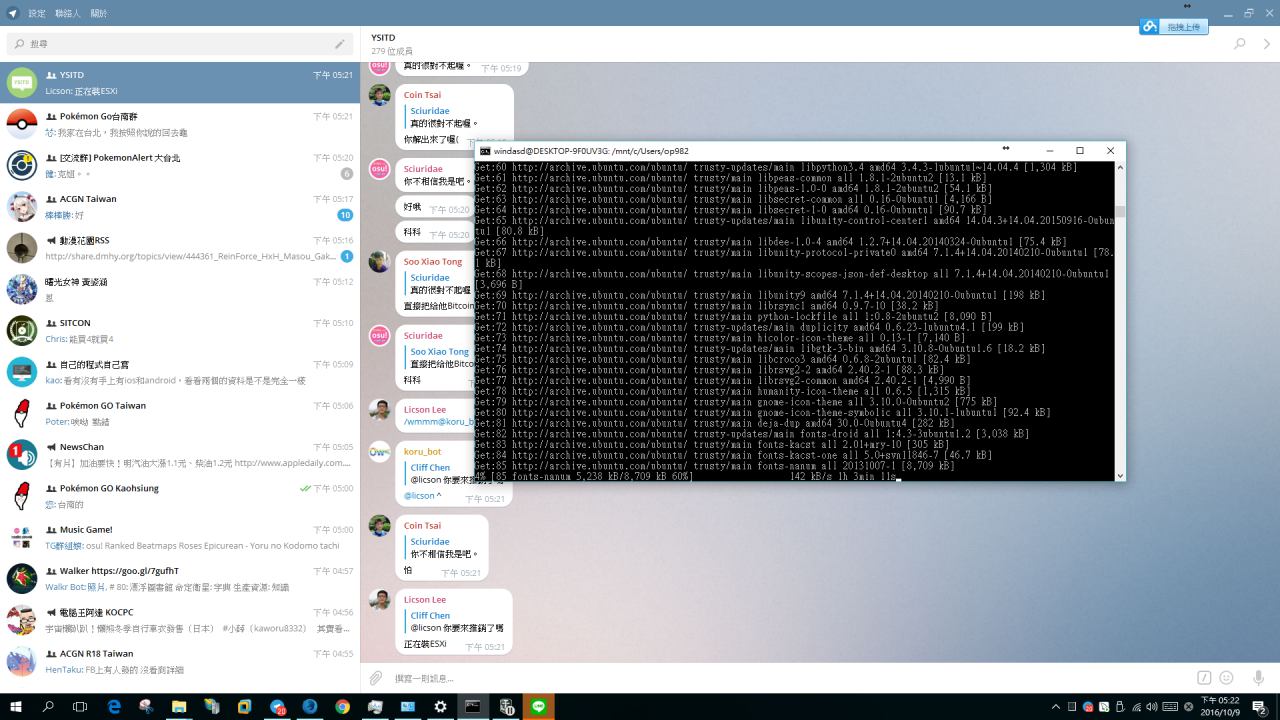Image resolution: width=1280 pixels, height=720 pixels.
Task: Show hidden system tray icons
Action: [1056, 707]
